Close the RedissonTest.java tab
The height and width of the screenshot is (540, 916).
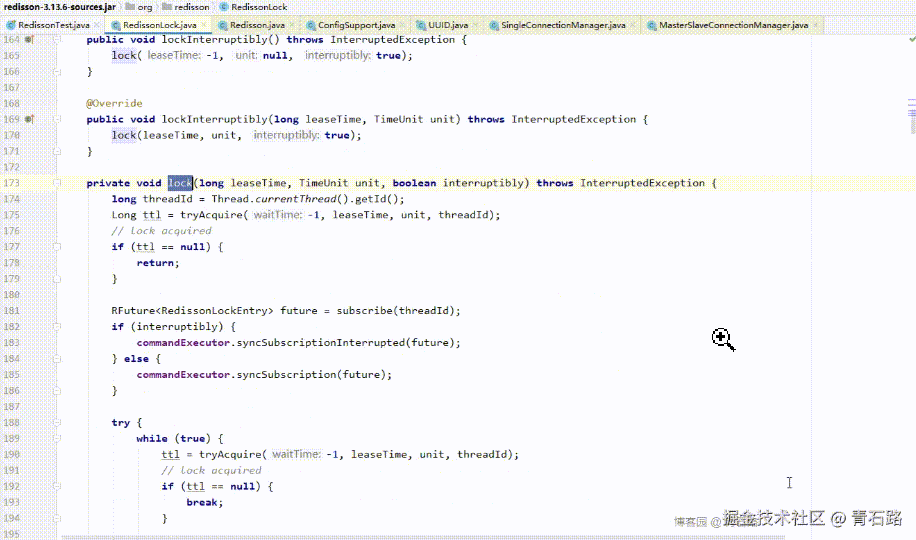point(96,25)
